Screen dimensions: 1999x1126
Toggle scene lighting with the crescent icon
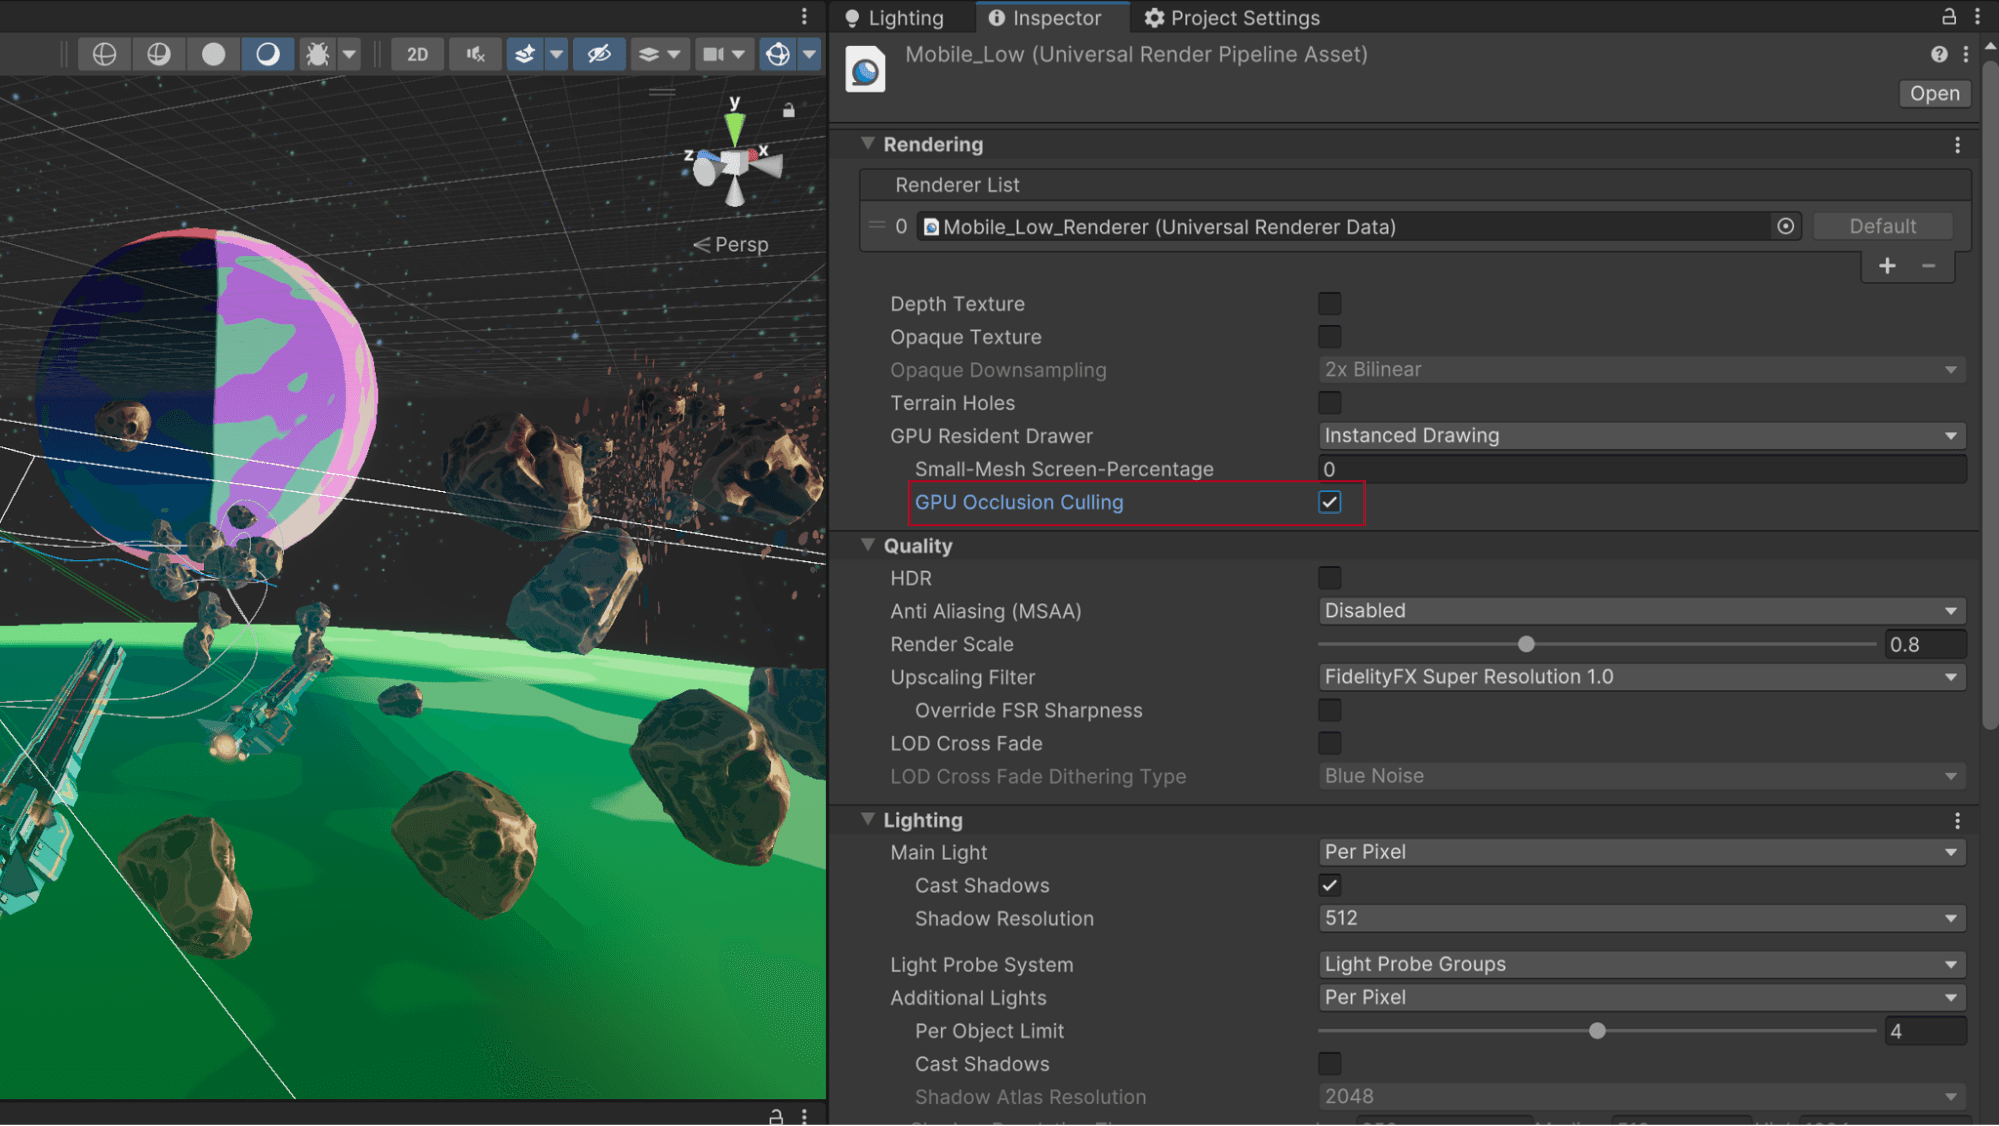click(267, 54)
